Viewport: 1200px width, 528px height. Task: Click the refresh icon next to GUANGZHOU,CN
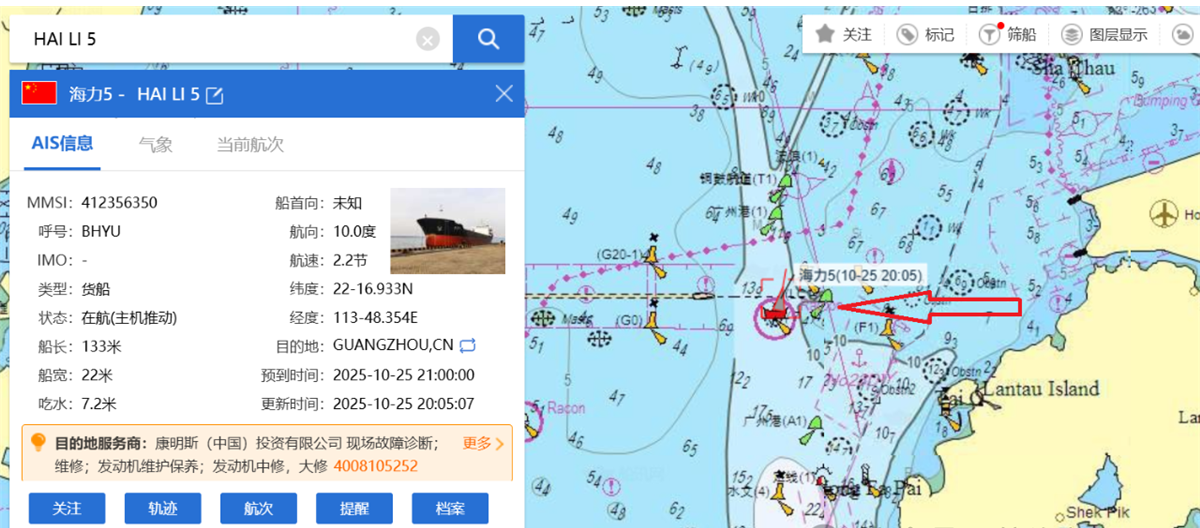pyautogui.click(x=467, y=345)
